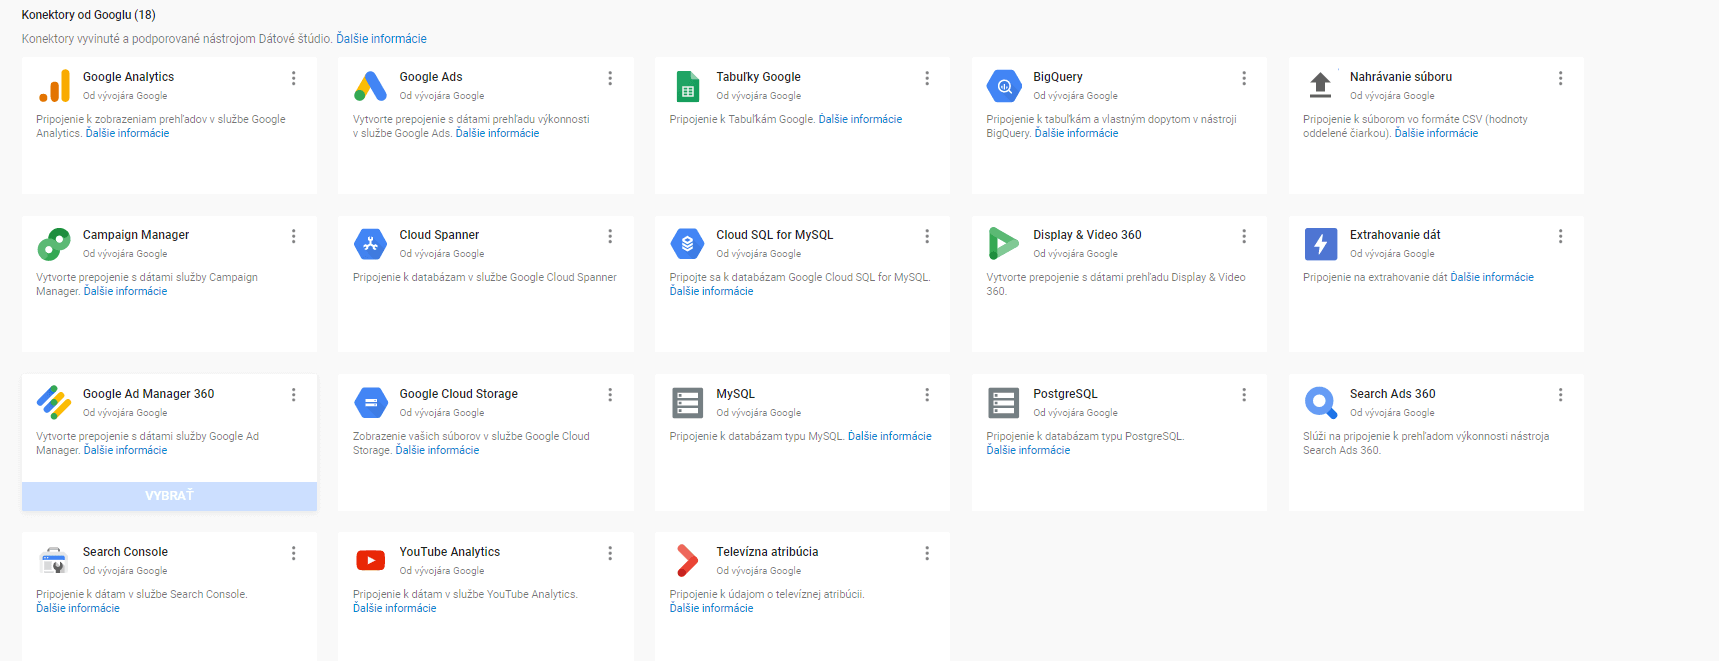Viewport: 1719px width, 661px height.
Task: Open the BigQuery three-dot menu
Action: [1244, 78]
